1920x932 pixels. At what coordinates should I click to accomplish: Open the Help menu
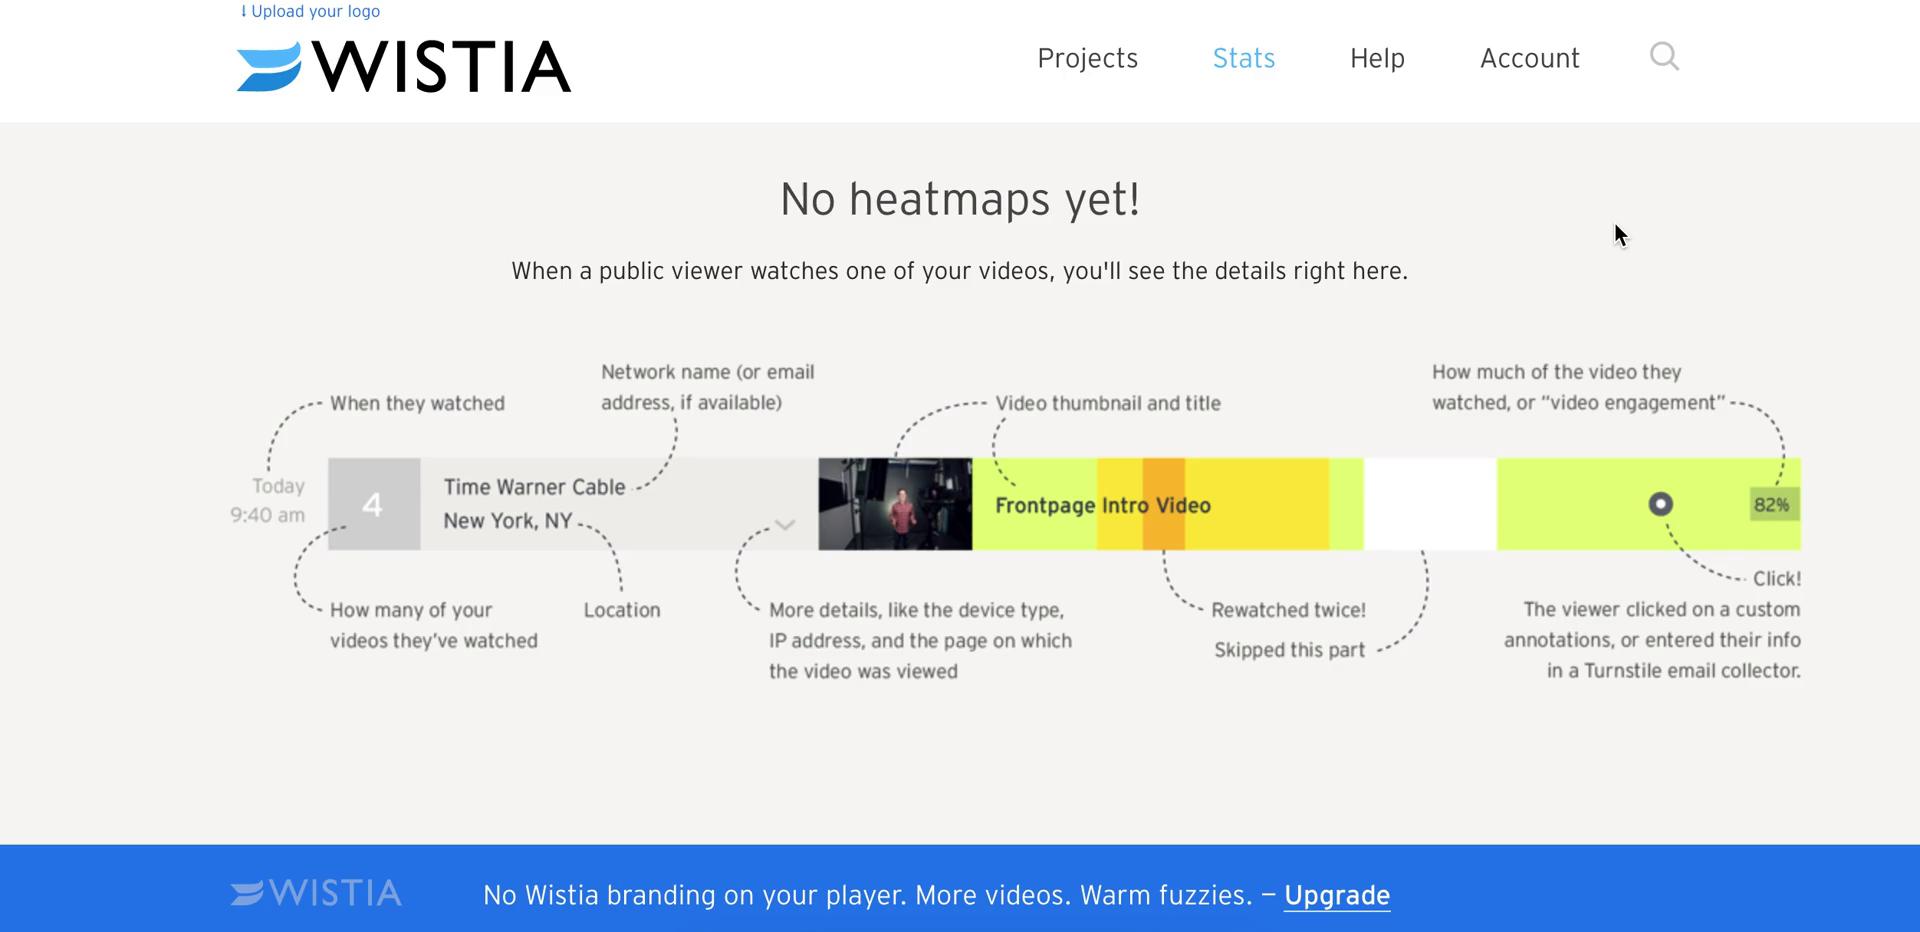[x=1377, y=58]
